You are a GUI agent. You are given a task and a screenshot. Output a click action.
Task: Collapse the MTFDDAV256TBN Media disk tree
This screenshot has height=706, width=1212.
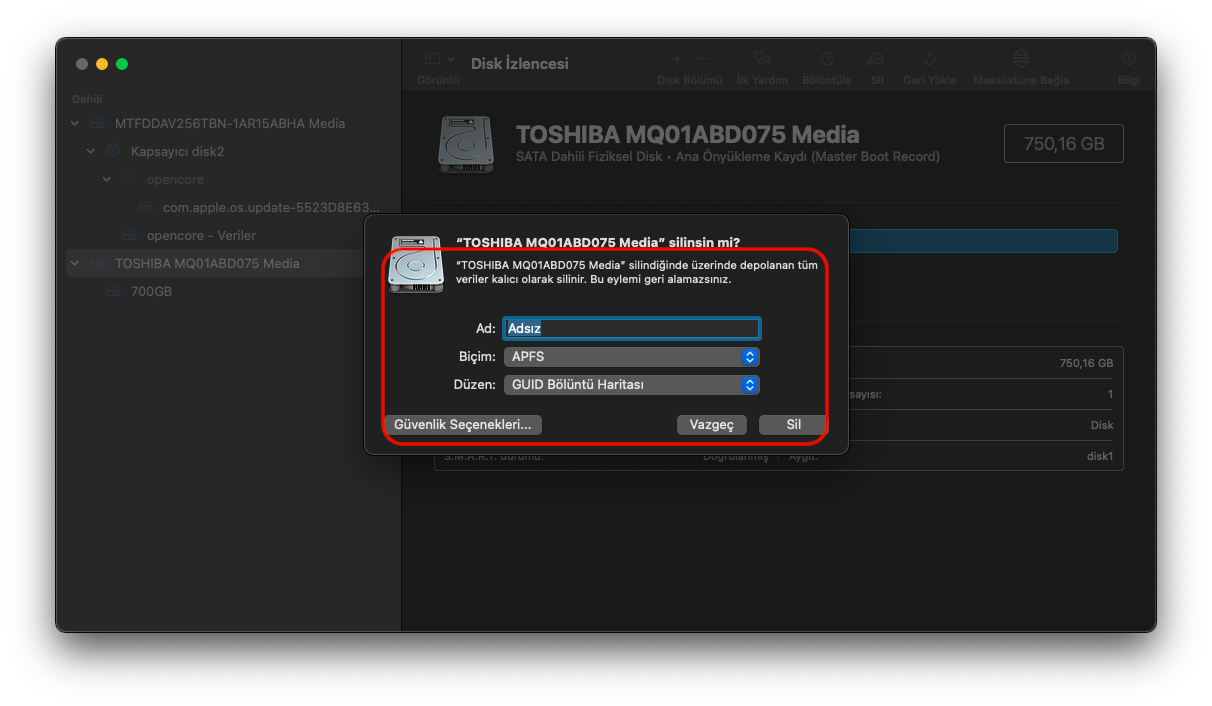75,124
